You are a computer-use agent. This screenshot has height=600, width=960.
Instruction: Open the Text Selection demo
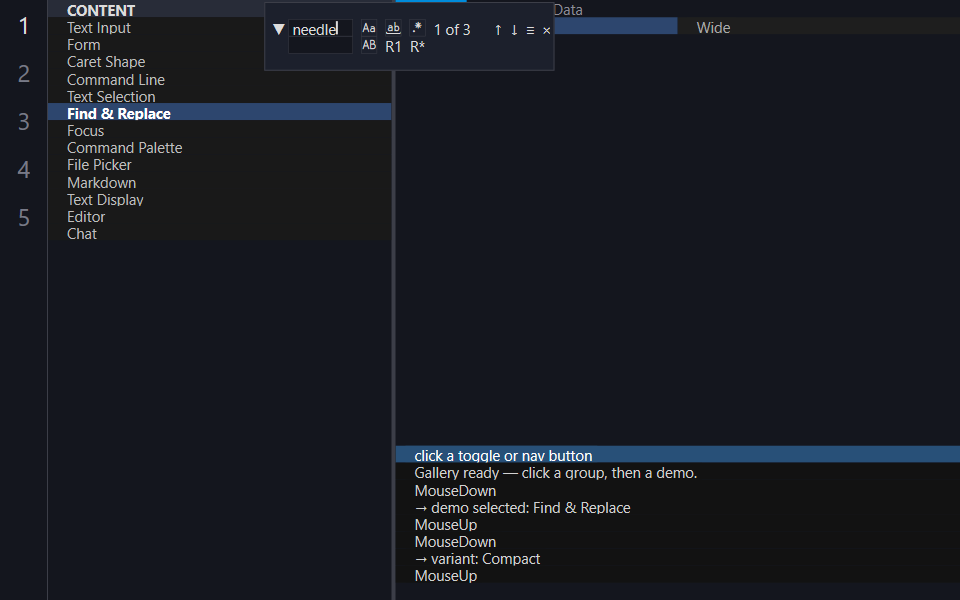pos(219,97)
